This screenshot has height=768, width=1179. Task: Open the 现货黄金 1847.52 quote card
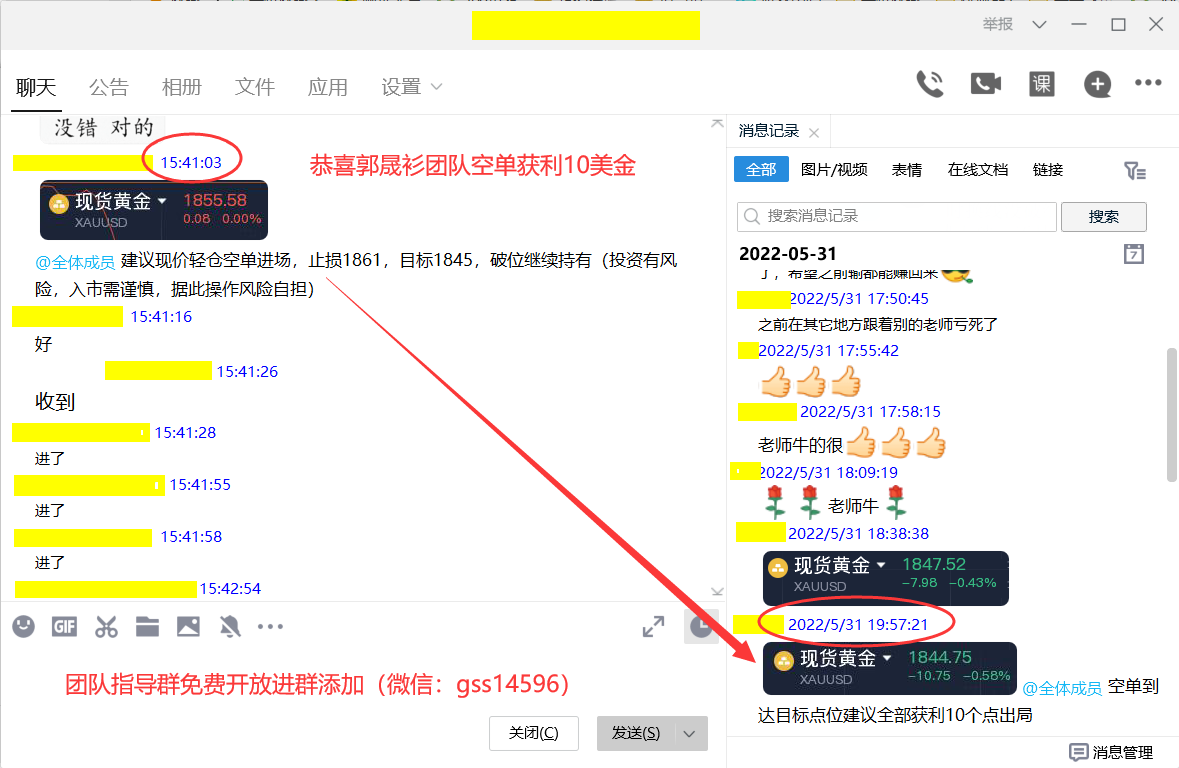point(885,578)
